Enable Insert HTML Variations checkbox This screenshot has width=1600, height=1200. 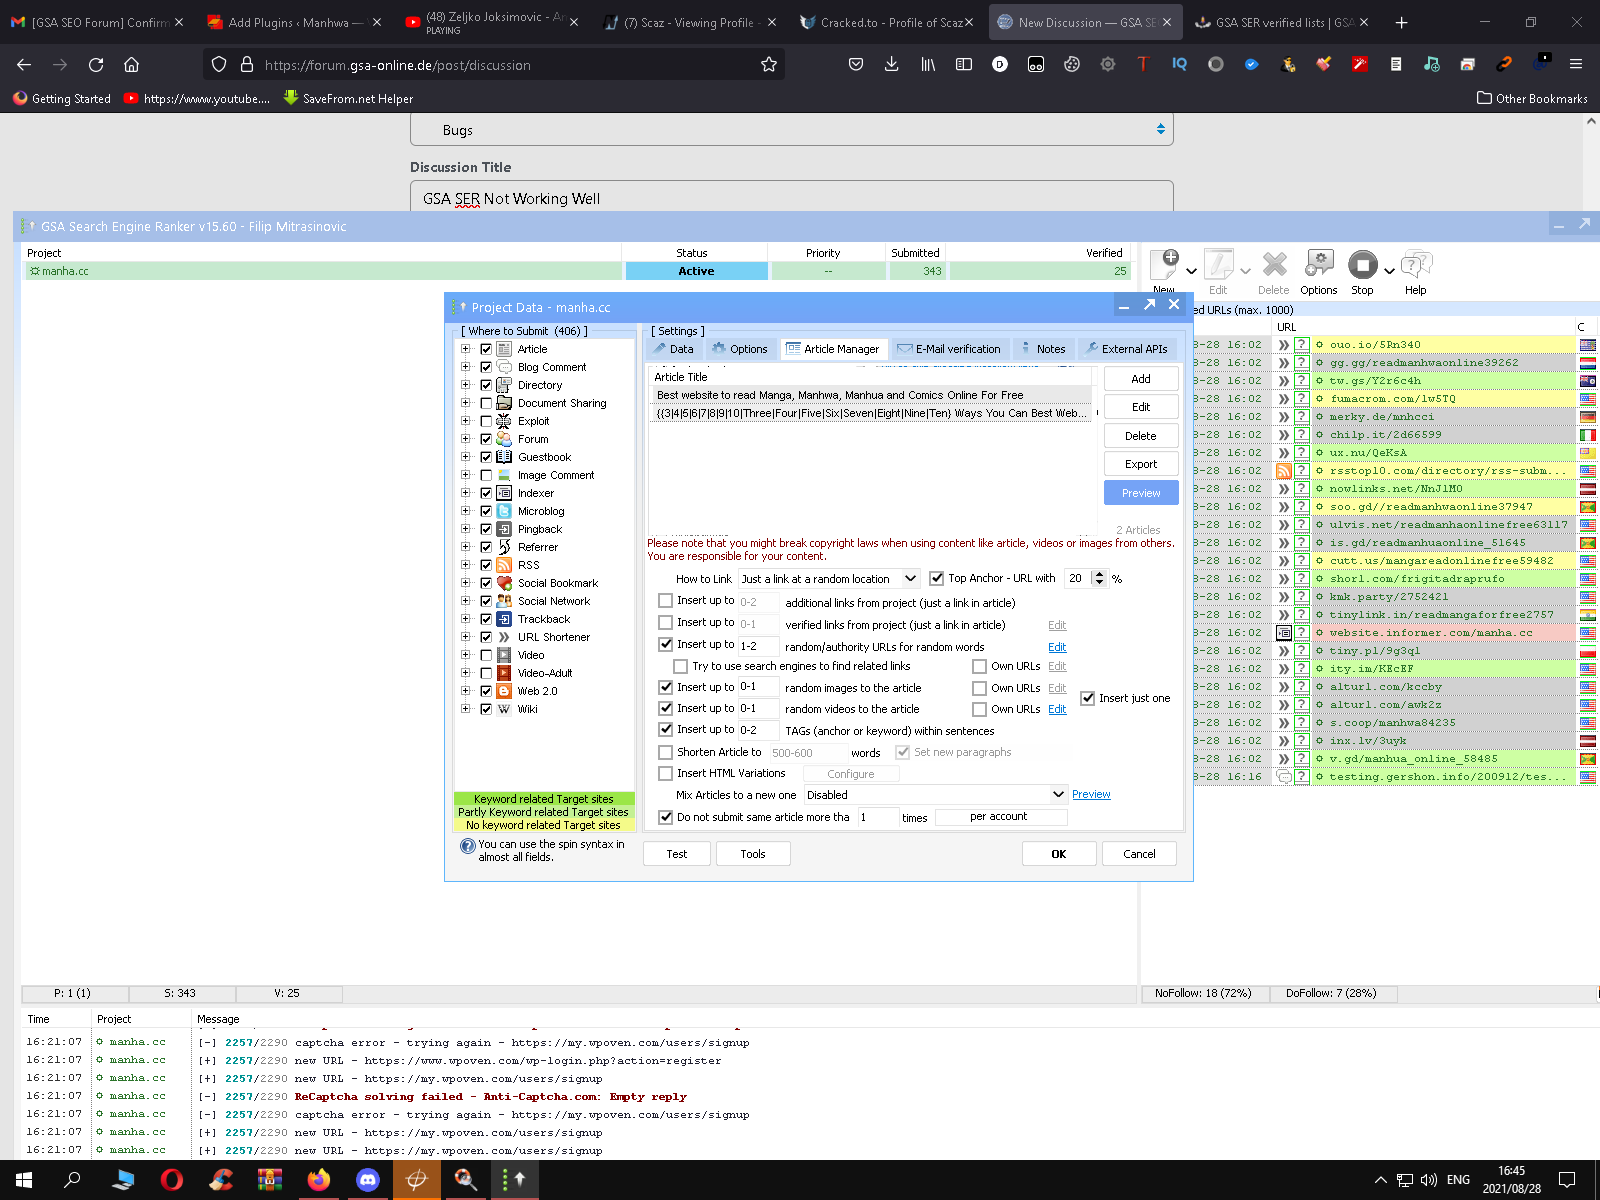(x=666, y=773)
